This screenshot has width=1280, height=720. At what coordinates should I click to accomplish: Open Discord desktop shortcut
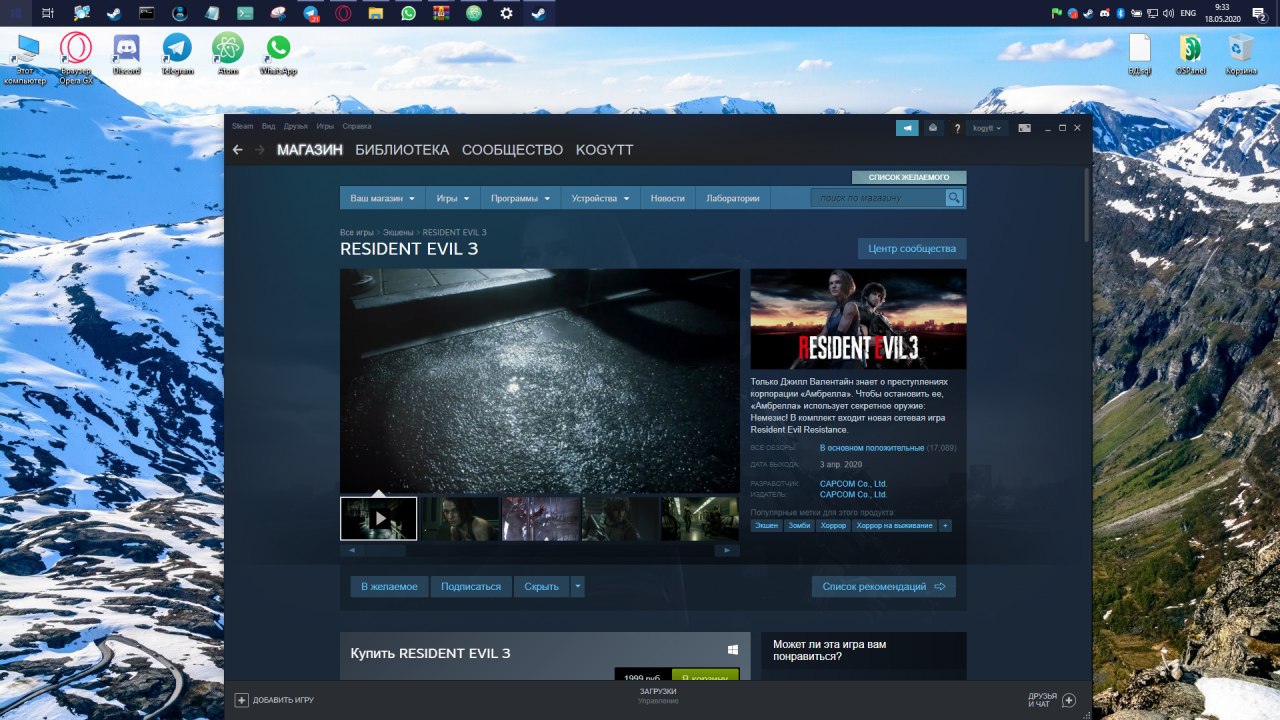(126, 54)
